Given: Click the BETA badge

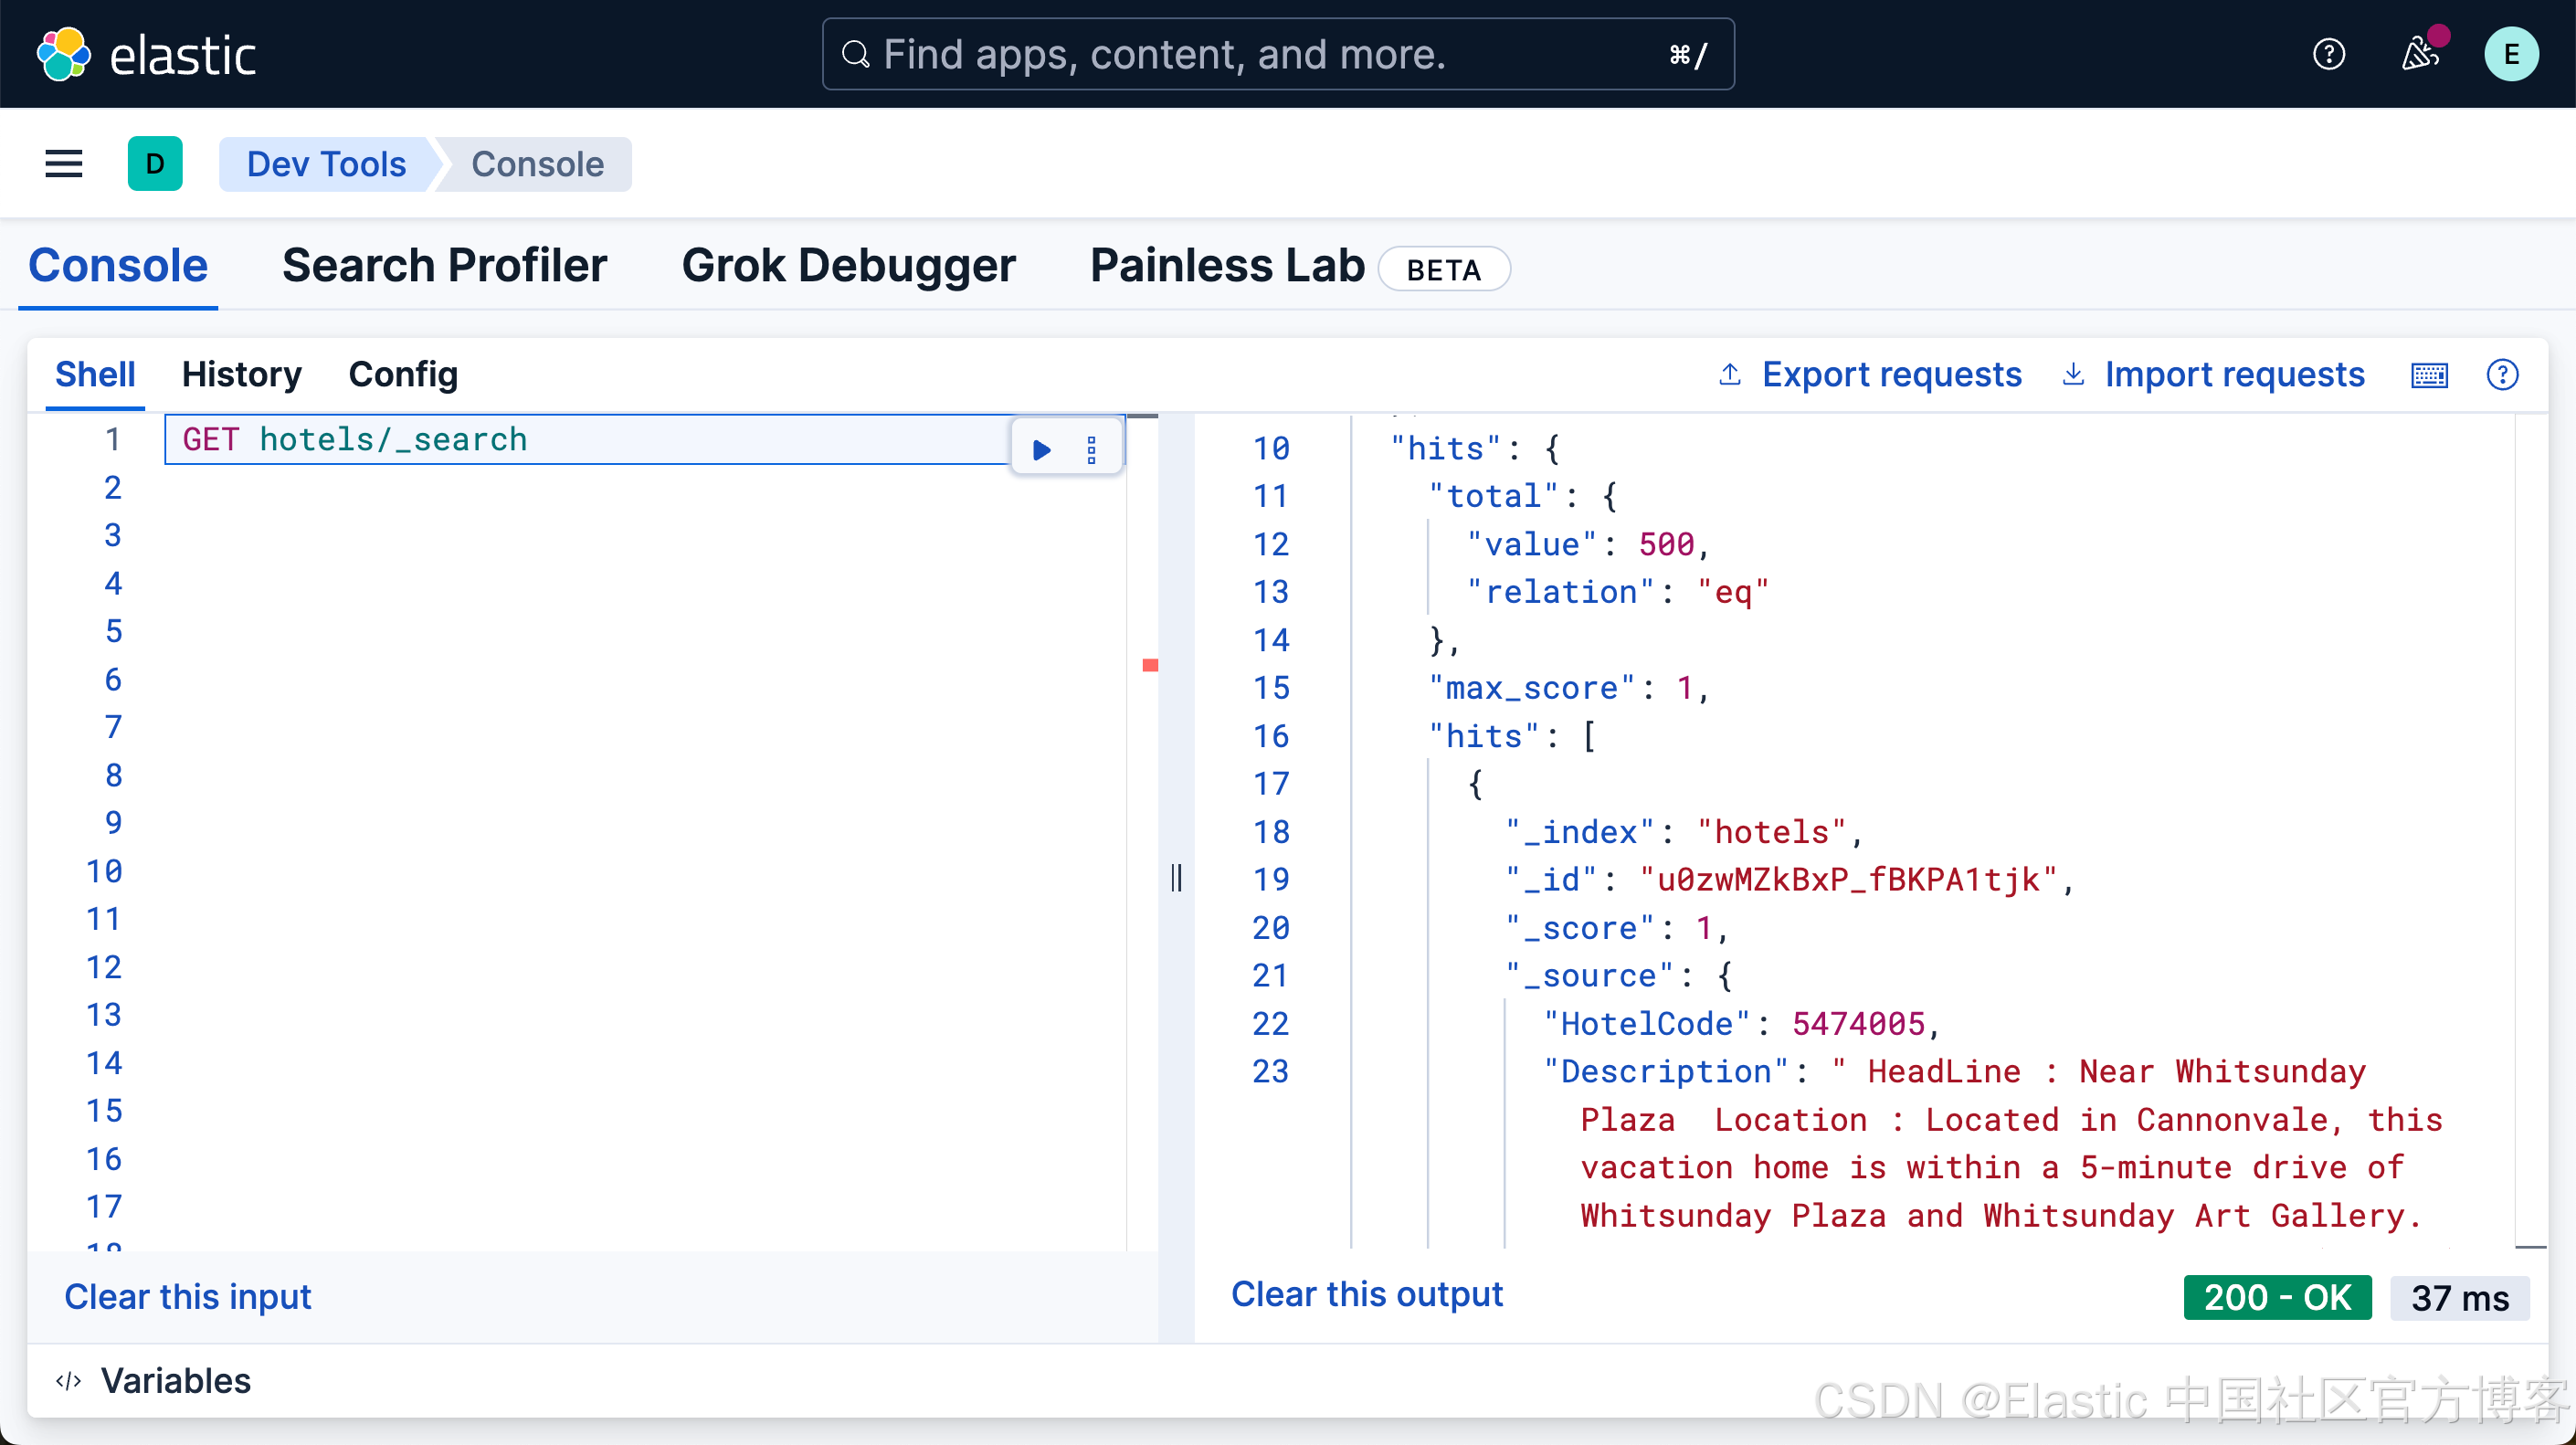Looking at the screenshot, I should pyautogui.click(x=1443, y=270).
